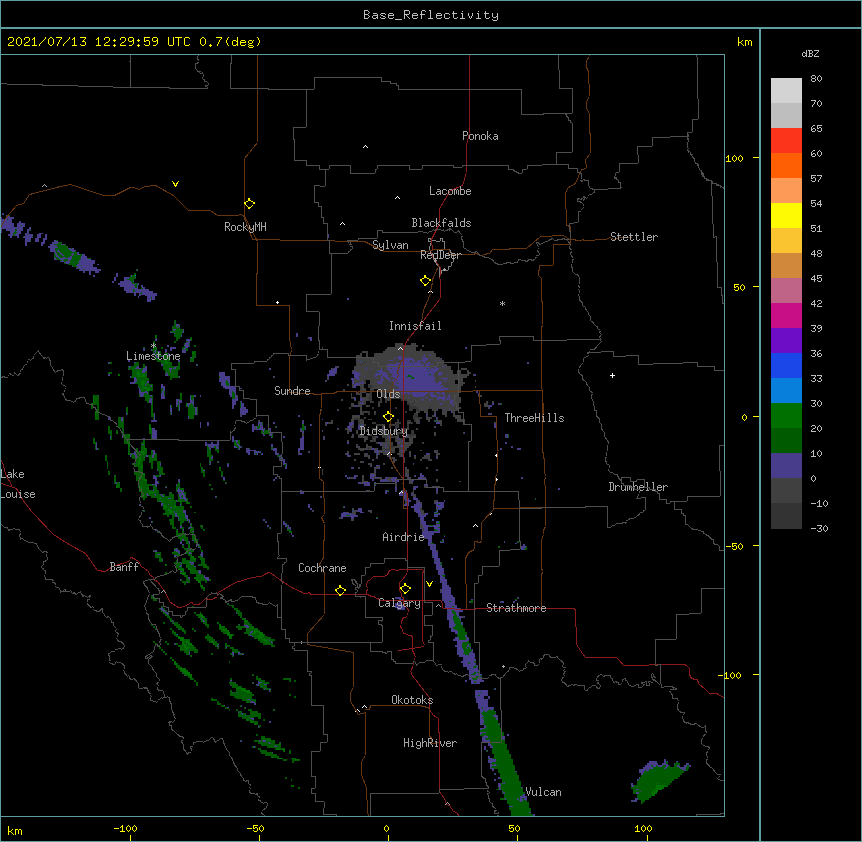Click the yellow V marker northwest of RockyMH
This screenshot has width=862, height=842.
click(x=175, y=184)
